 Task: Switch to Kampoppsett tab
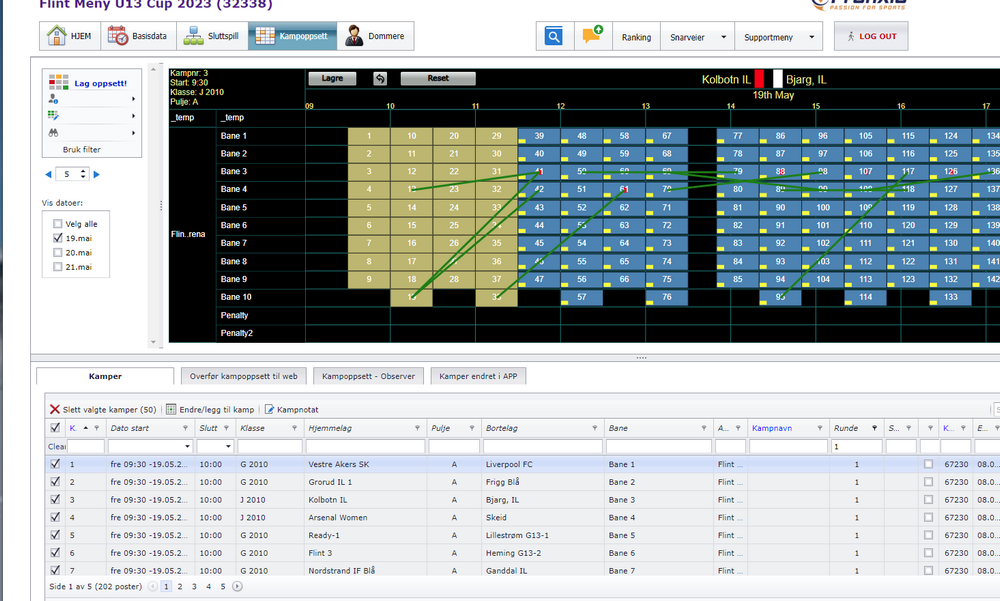pos(292,36)
